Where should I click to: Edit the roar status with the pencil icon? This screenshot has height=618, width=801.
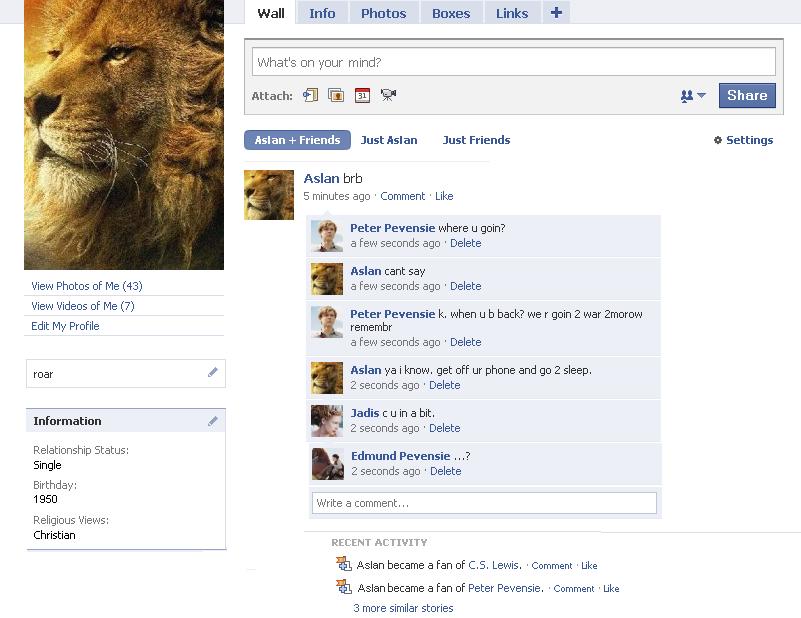(x=213, y=372)
